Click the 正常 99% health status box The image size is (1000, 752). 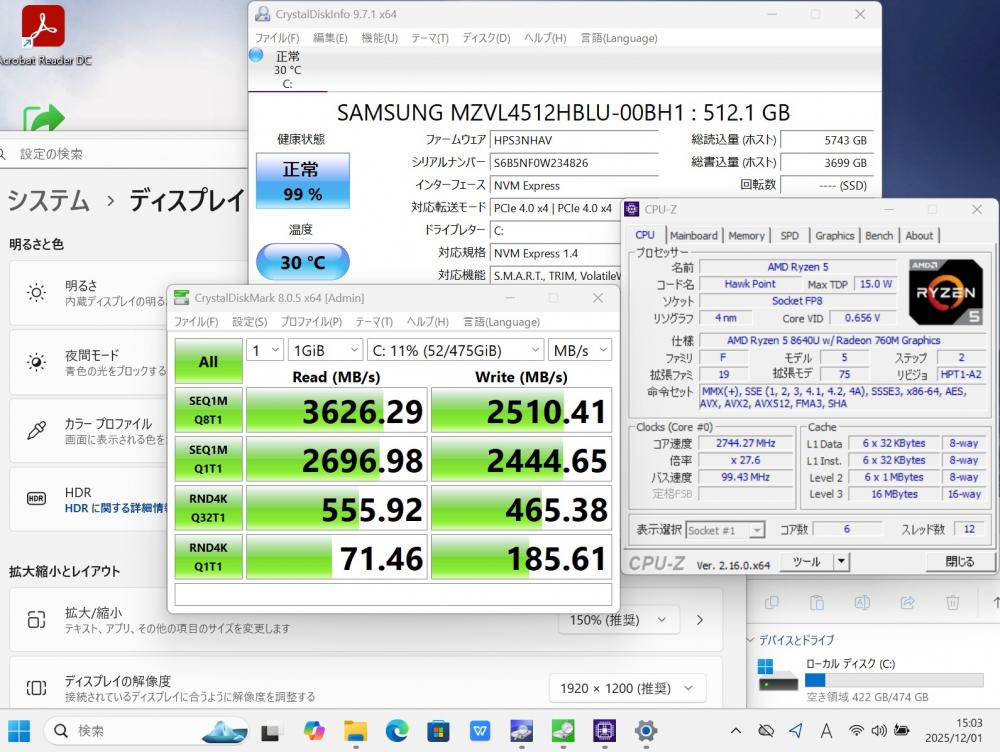302,181
